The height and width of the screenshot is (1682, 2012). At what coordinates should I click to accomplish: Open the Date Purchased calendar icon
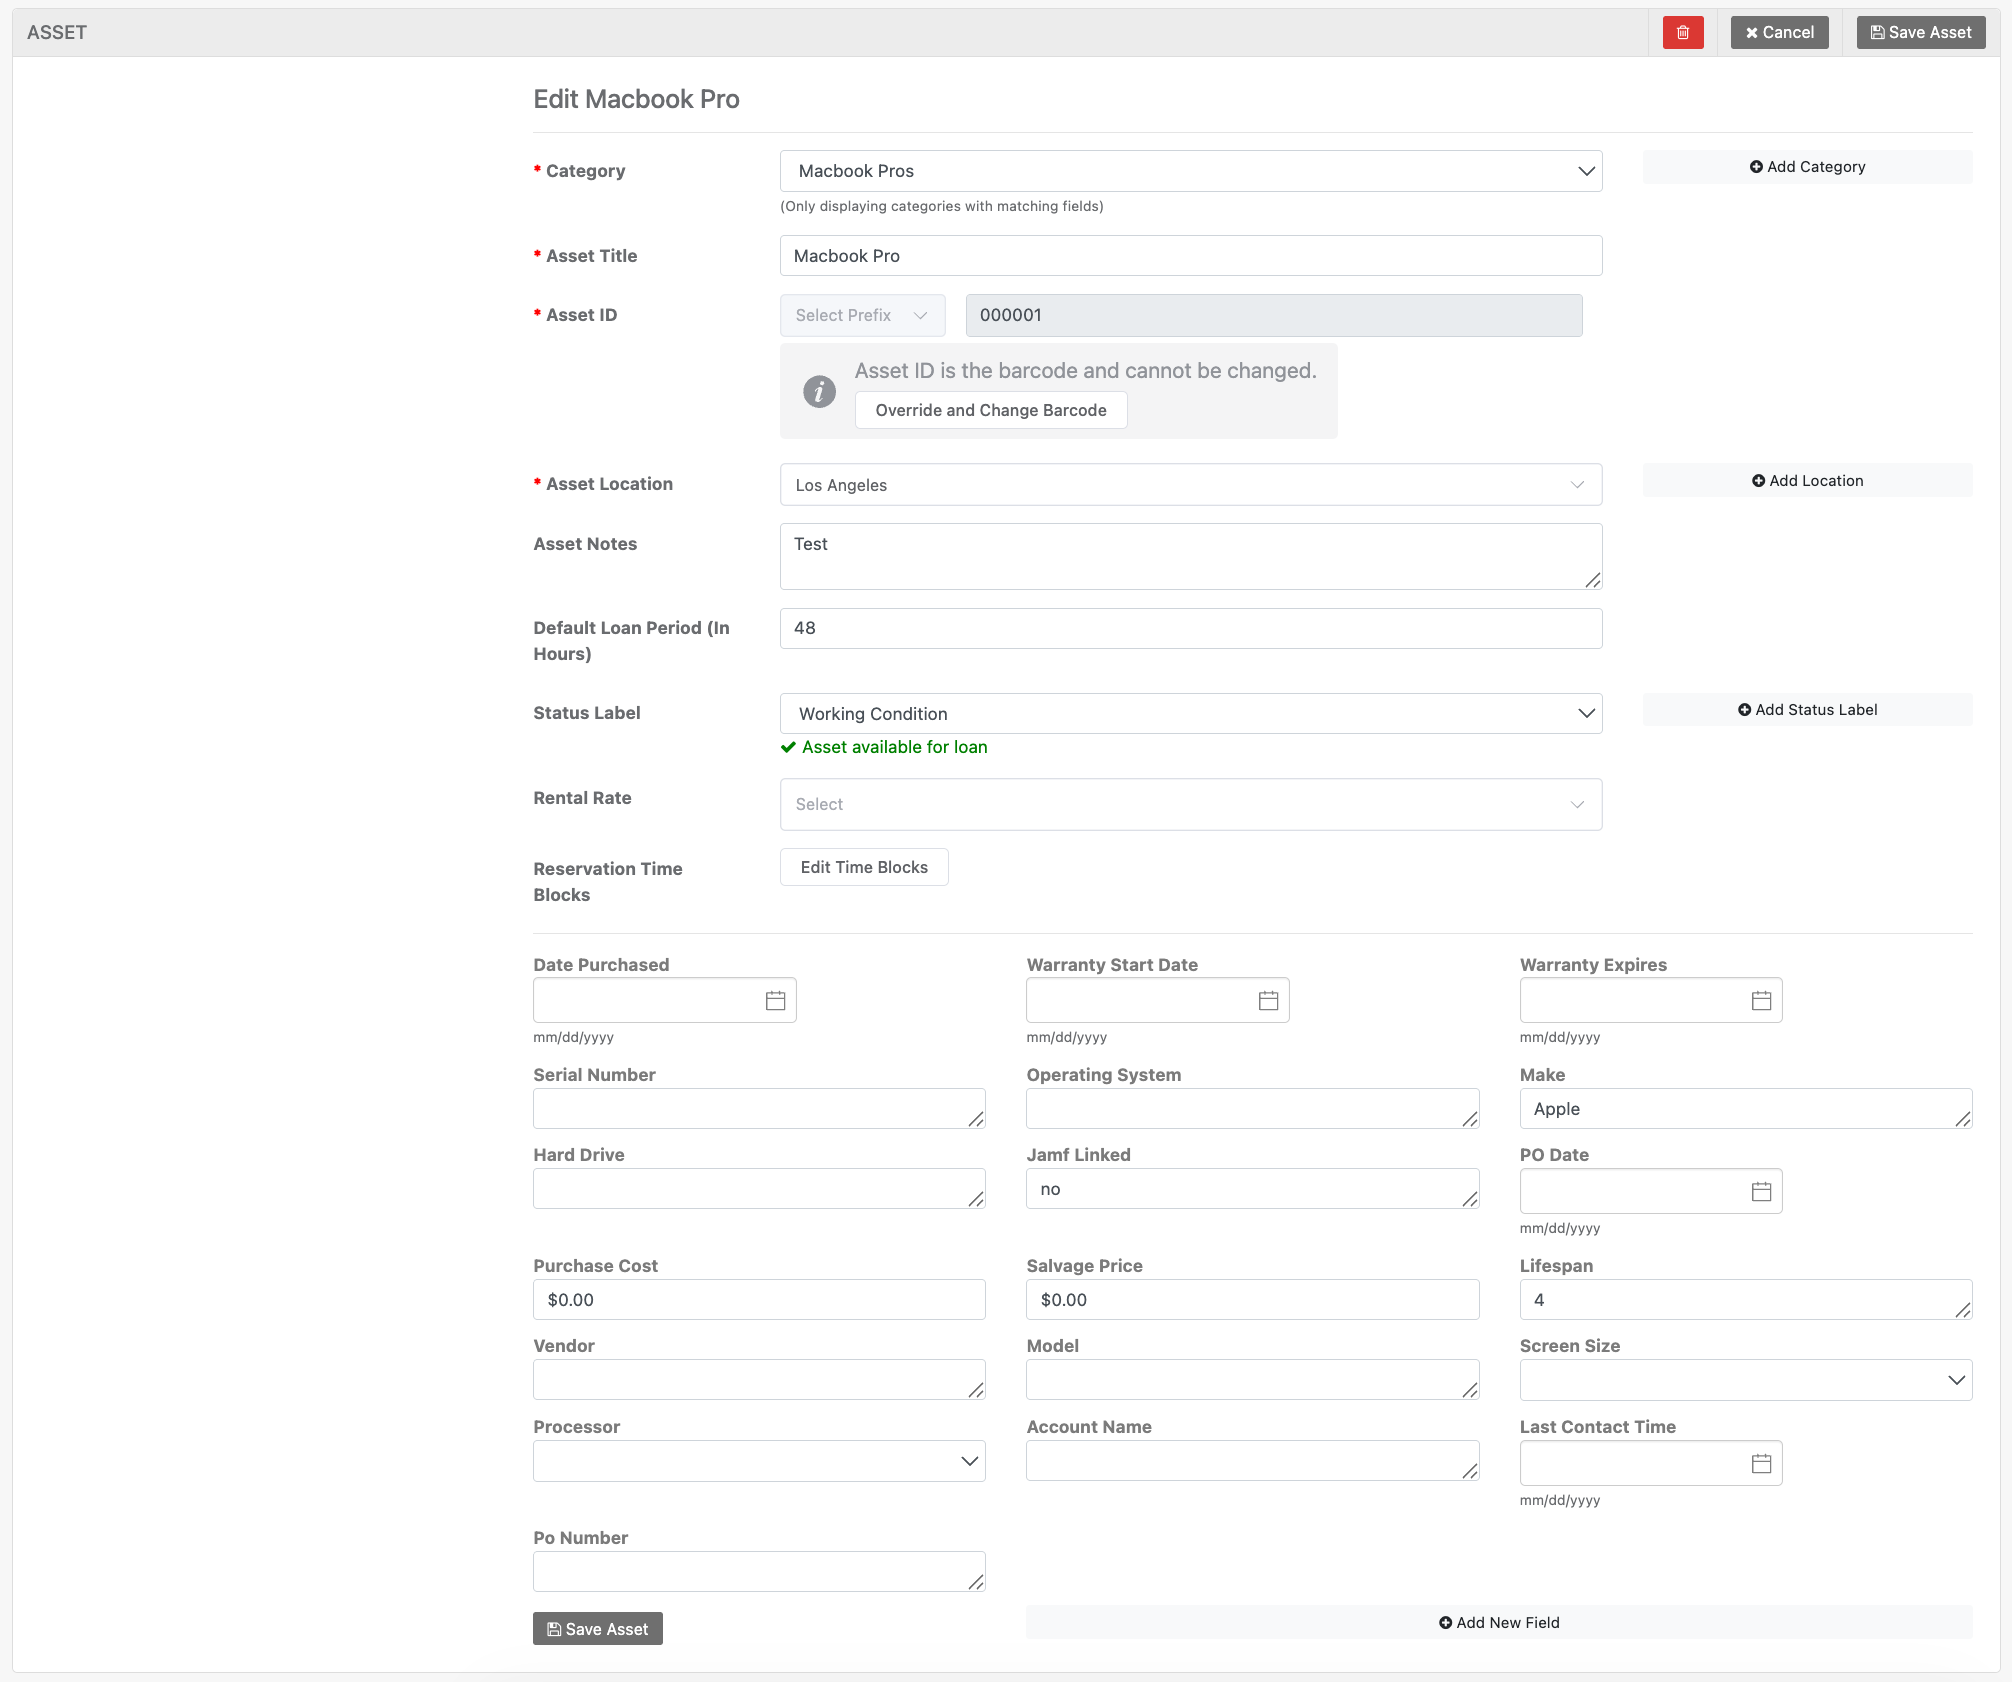point(775,1000)
